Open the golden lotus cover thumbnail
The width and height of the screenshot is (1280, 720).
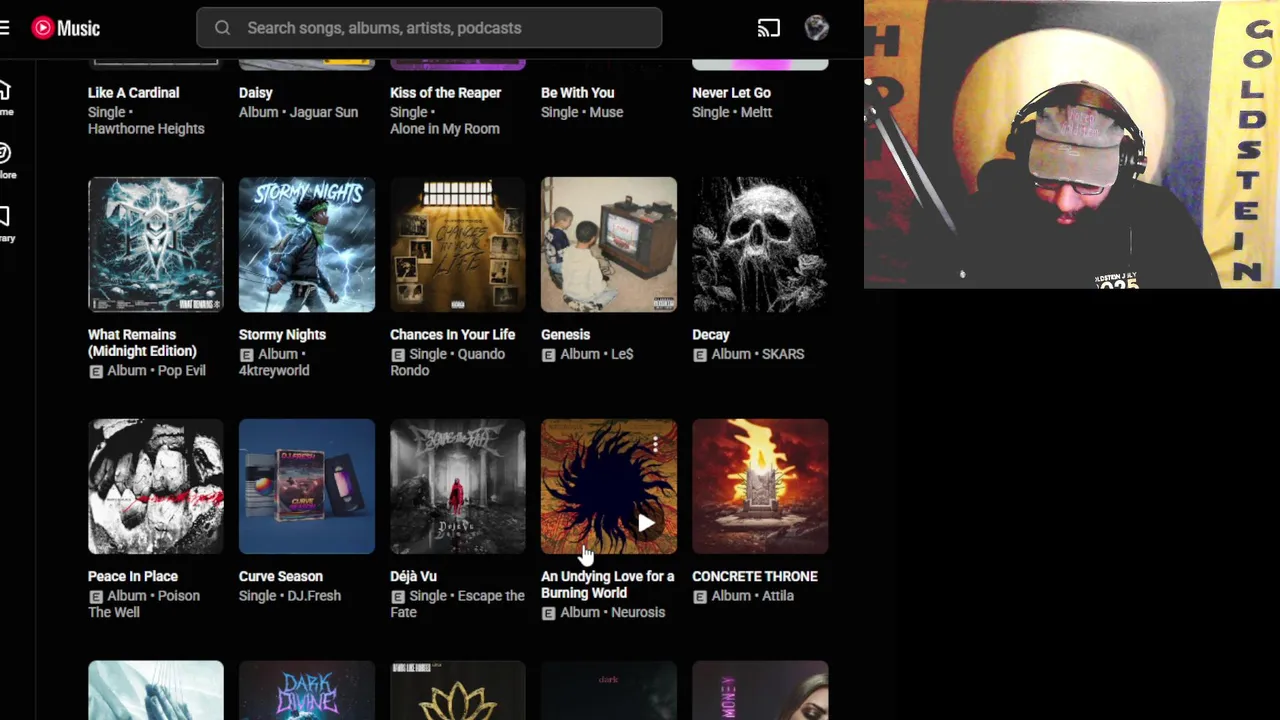tap(458, 690)
